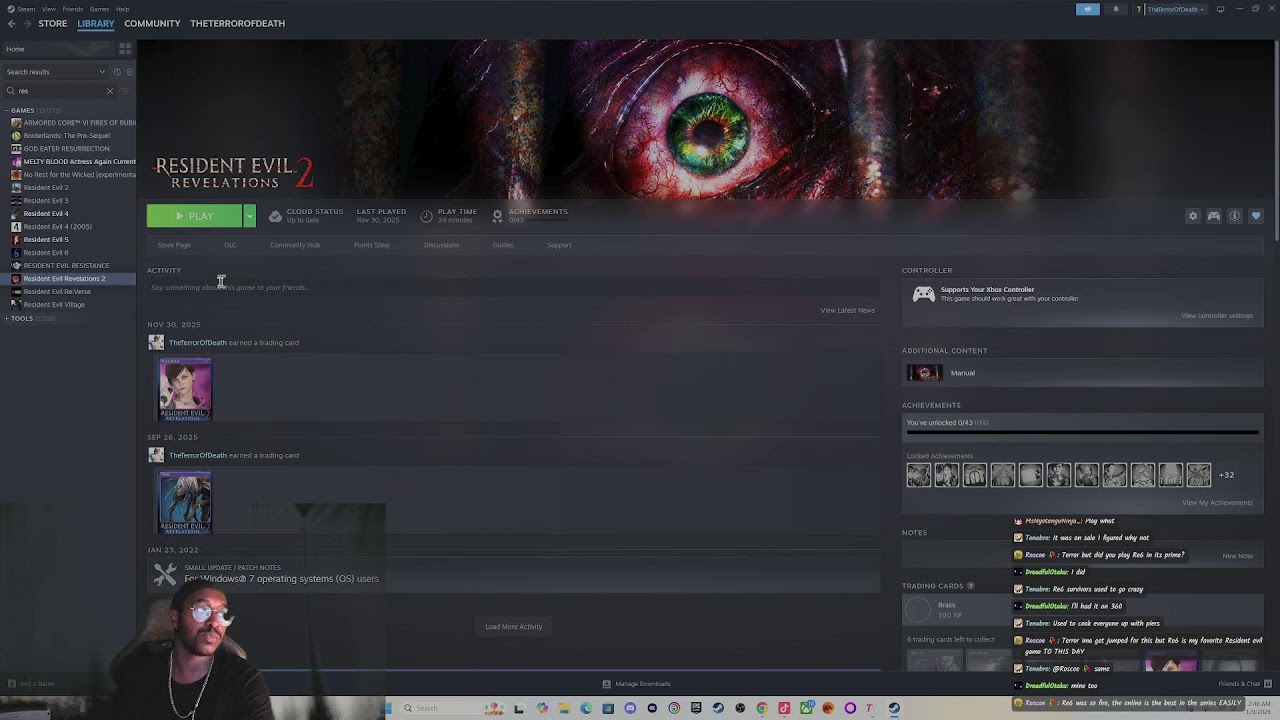Click the Nov 30 trading card thumbnail
Viewport: 1280px width, 720px height.
click(185, 389)
